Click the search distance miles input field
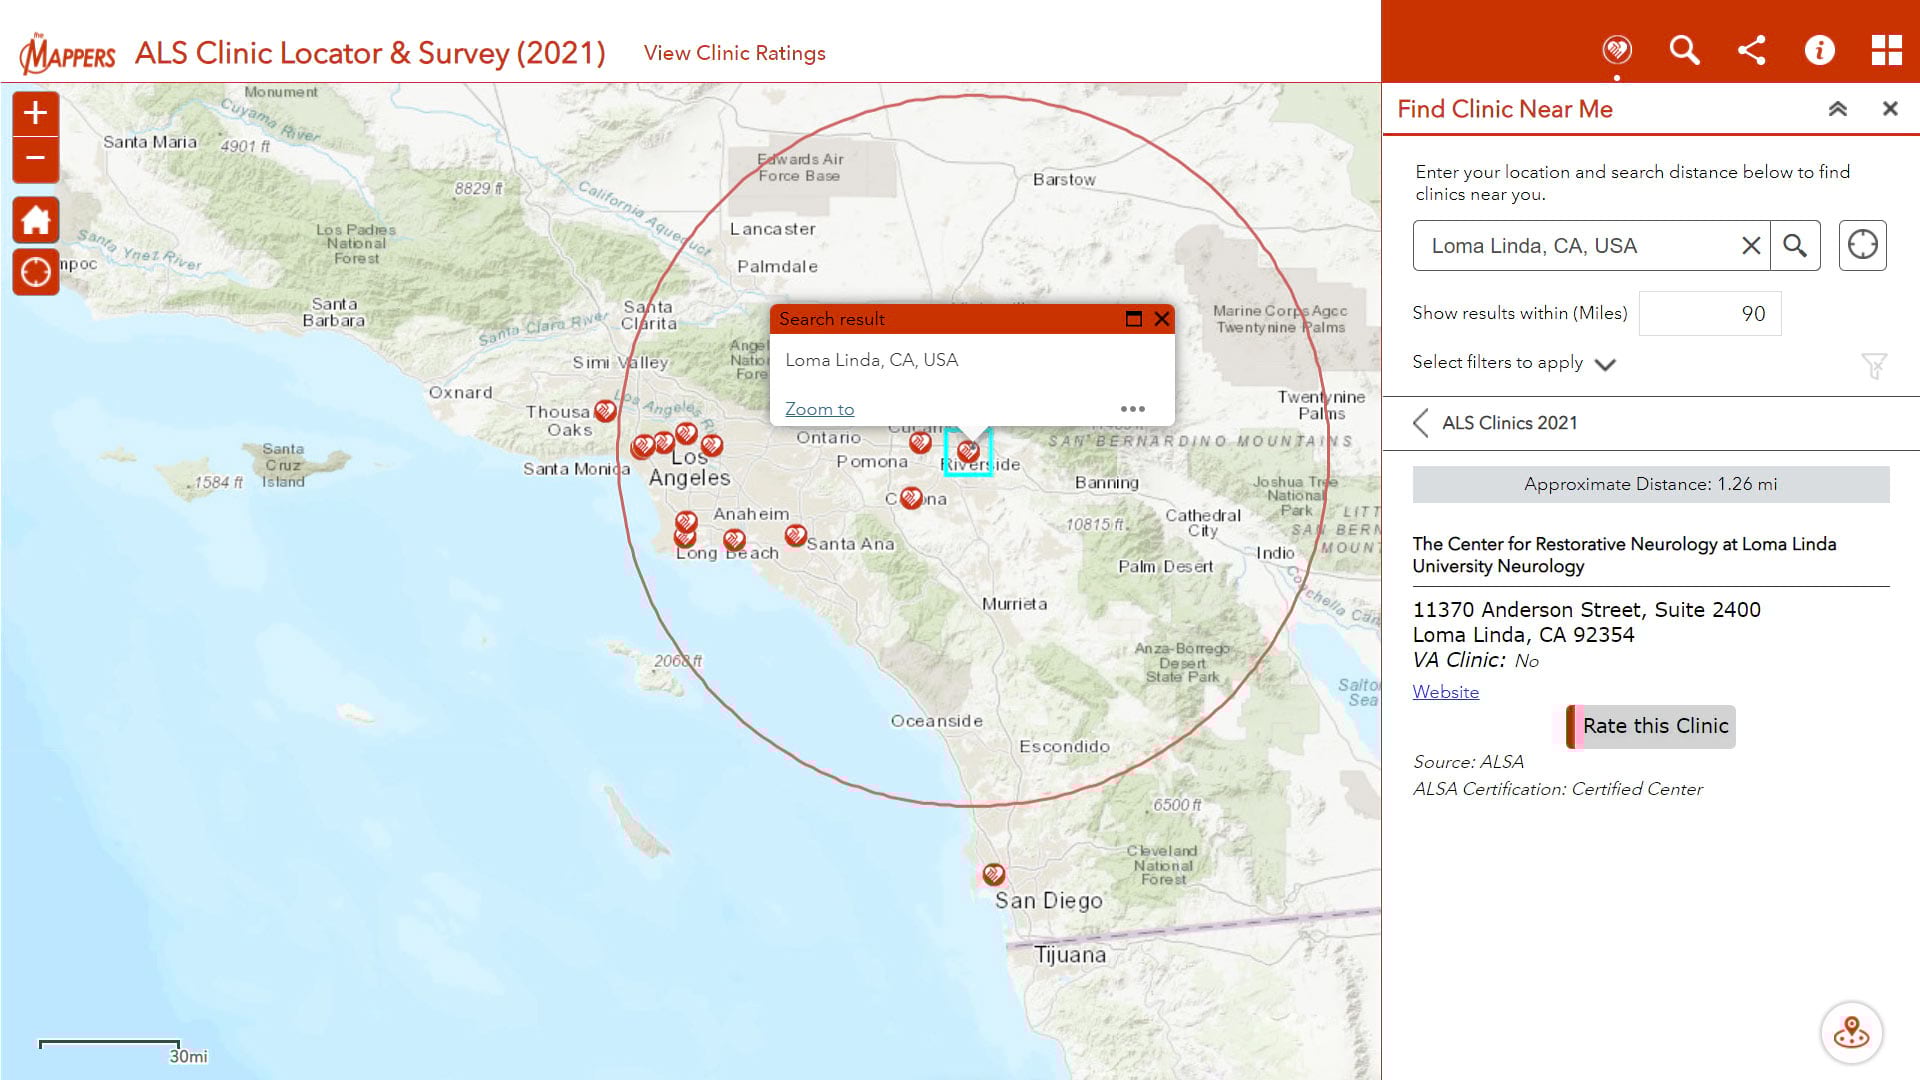This screenshot has height=1080, width=1920. [x=1710, y=314]
